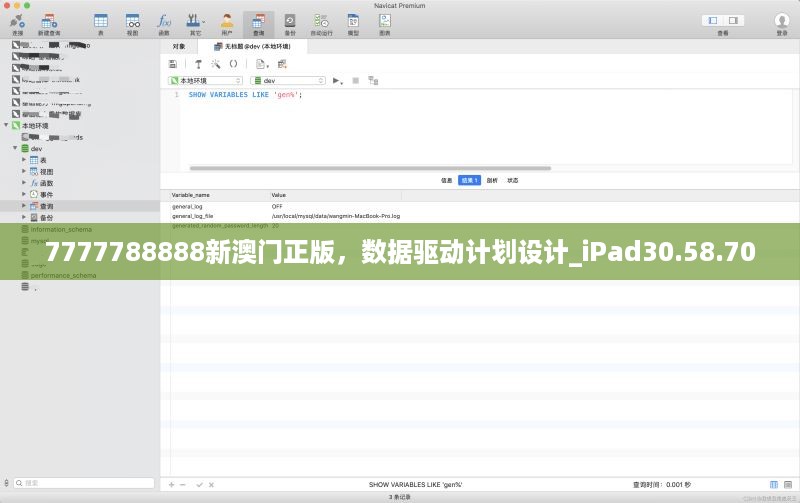Click the export result icon in query toolbar

tap(282, 64)
